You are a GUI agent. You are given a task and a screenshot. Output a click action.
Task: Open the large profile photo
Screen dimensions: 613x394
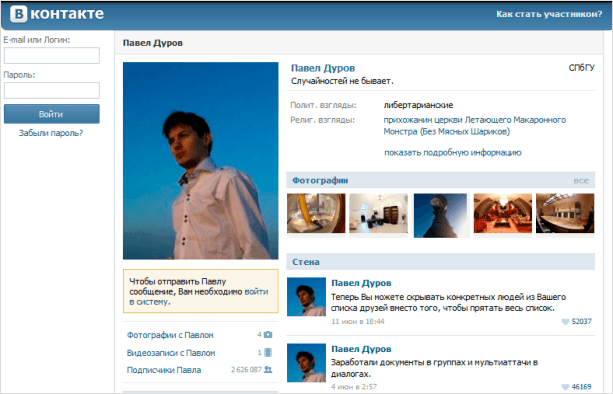pos(201,161)
